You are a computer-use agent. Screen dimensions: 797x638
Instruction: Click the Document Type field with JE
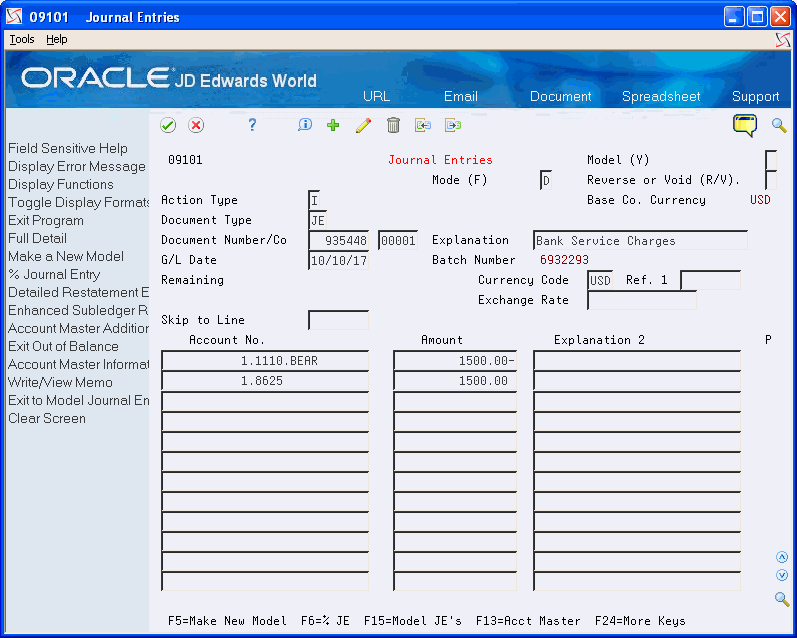[x=317, y=220]
